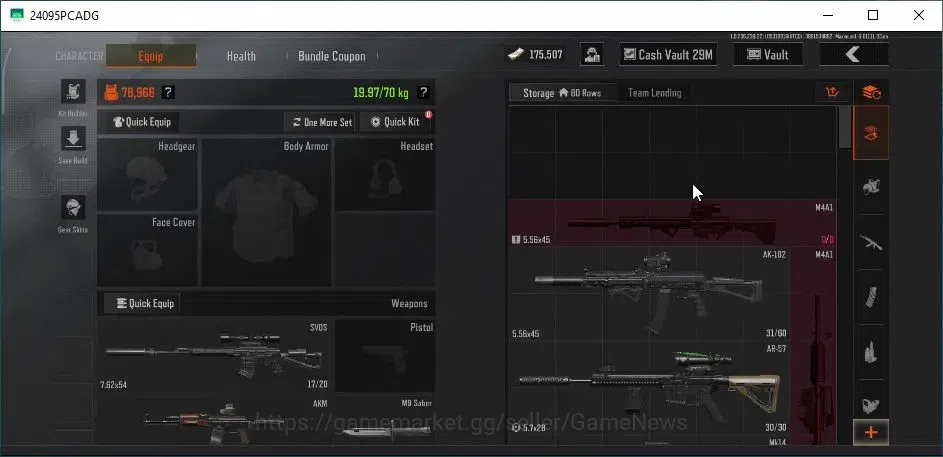This screenshot has height=457, width=943.
Task: Click the 19.97/70 kg weight value
Action: pos(381,93)
